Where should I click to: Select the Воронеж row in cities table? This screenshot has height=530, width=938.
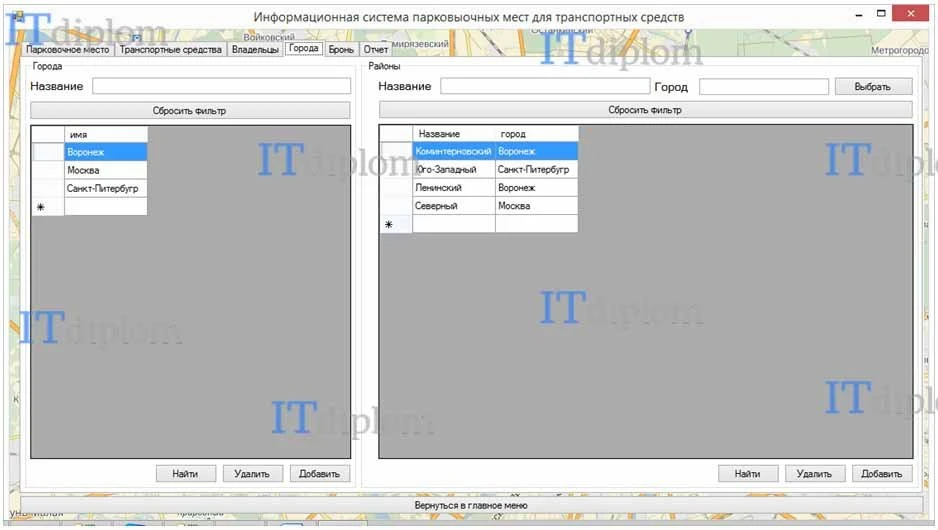105,152
